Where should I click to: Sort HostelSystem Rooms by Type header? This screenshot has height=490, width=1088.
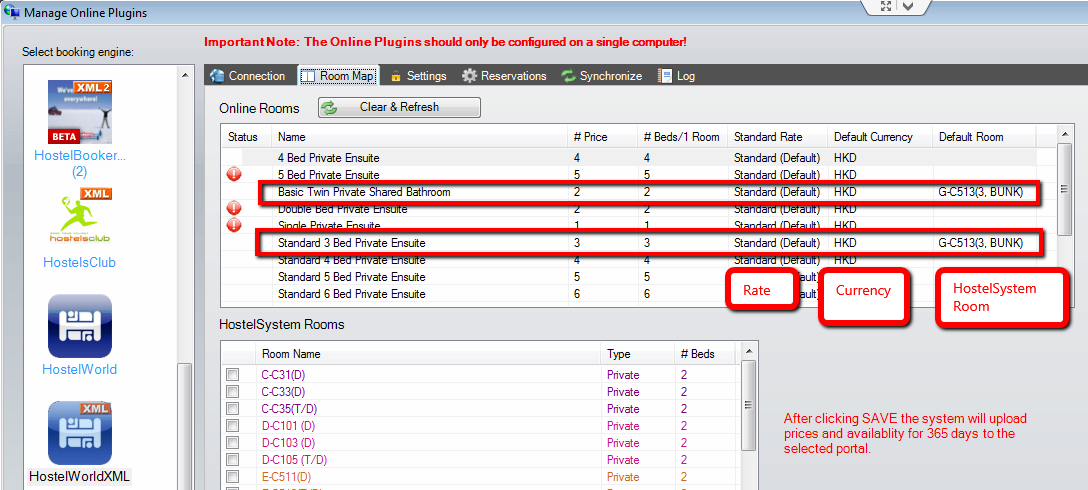637,354
